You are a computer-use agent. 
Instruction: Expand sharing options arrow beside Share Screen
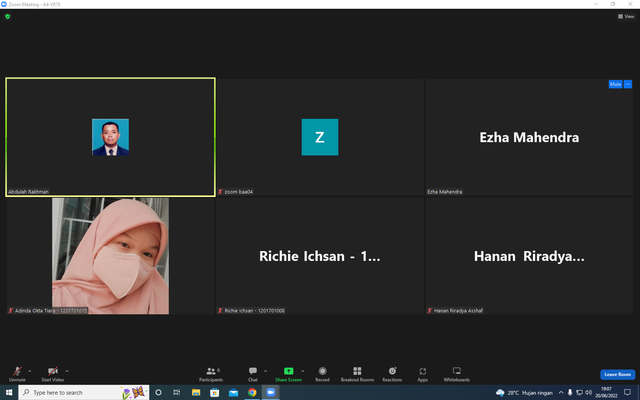pyautogui.click(x=302, y=371)
